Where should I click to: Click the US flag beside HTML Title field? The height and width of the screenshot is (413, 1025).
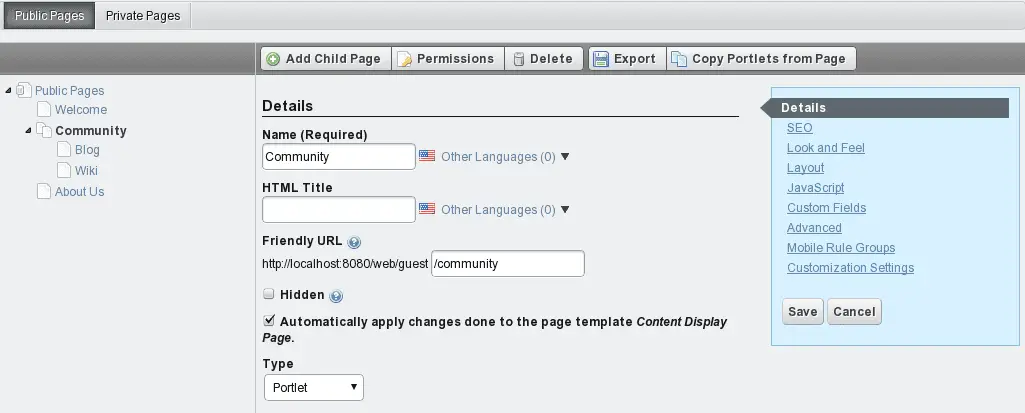427,209
